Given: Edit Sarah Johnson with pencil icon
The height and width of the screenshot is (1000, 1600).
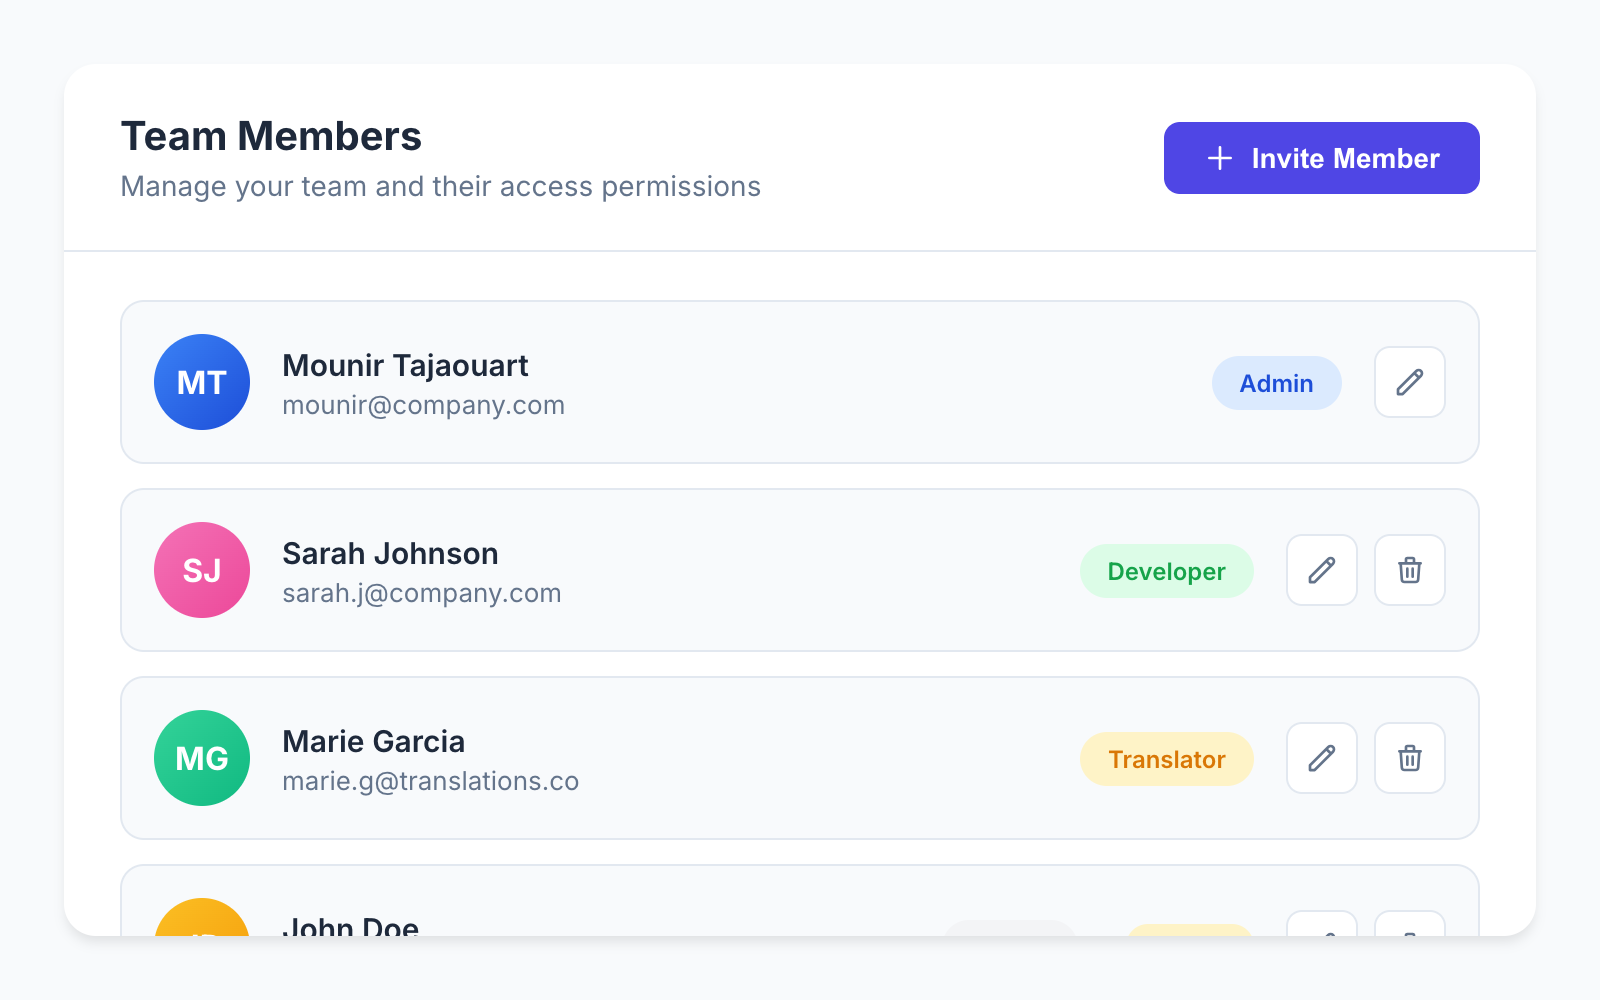Looking at the screenshot, I should point(1321,570).
